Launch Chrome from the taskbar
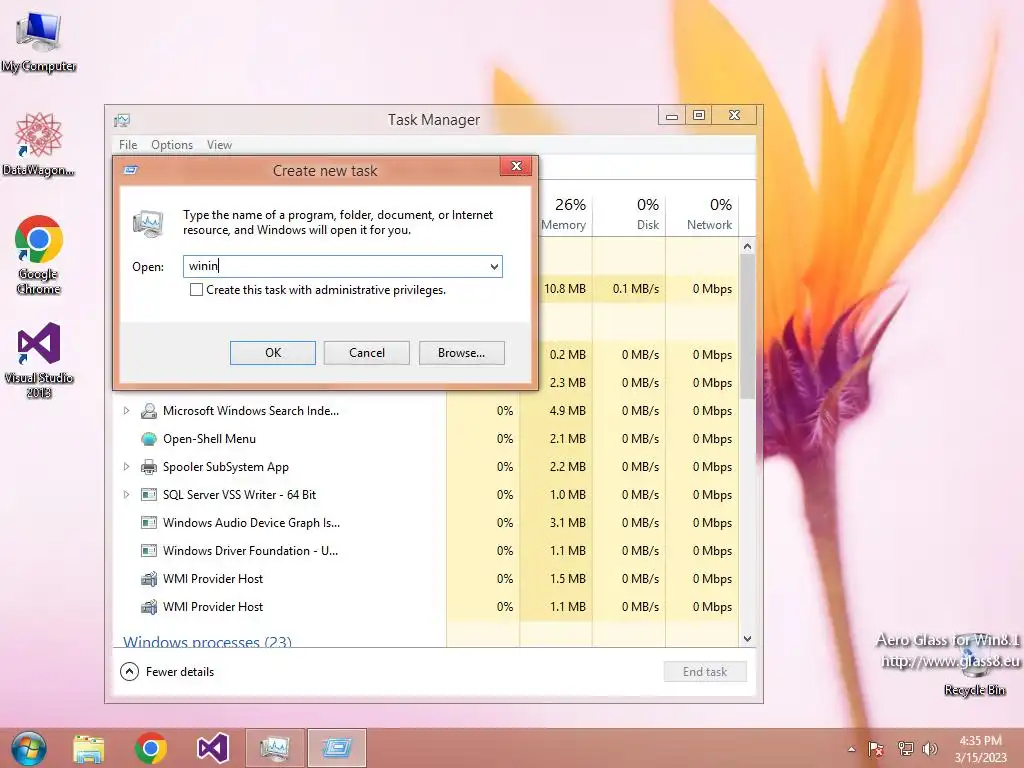Image resolution: width=1024 pixels, height=768 pixels. click(151, 748)
